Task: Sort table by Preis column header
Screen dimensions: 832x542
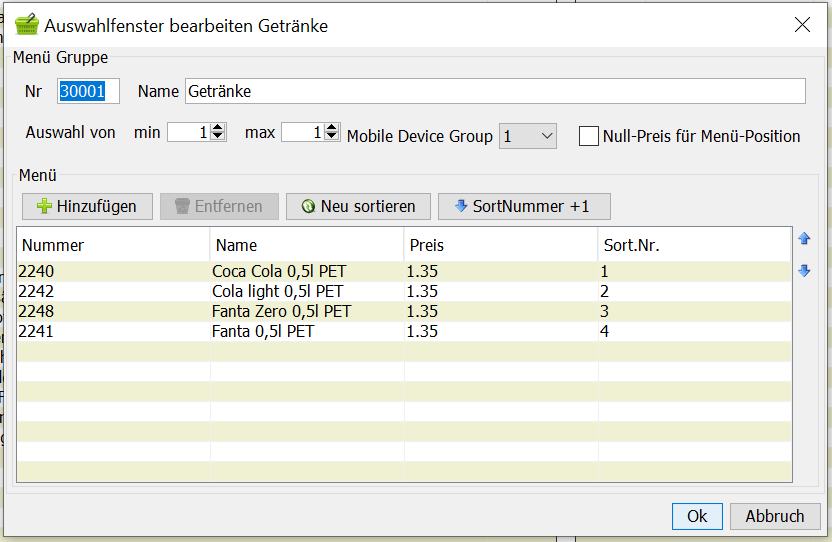Action: pos(501,245)
